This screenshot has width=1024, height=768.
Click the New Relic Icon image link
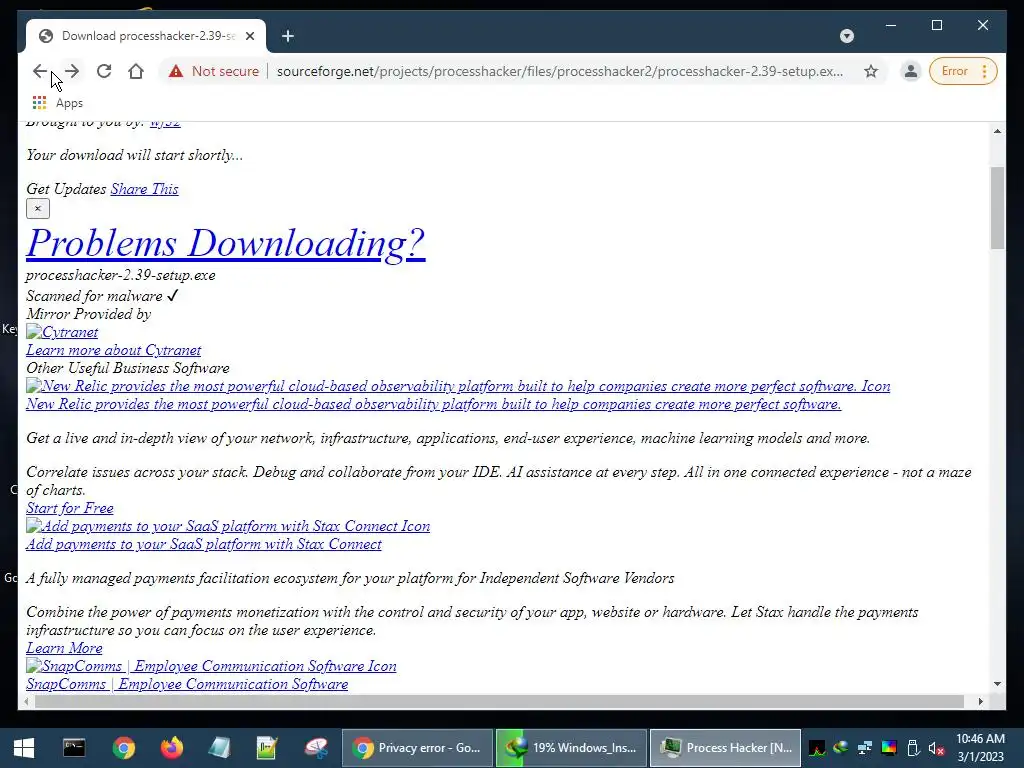[458, 386]
